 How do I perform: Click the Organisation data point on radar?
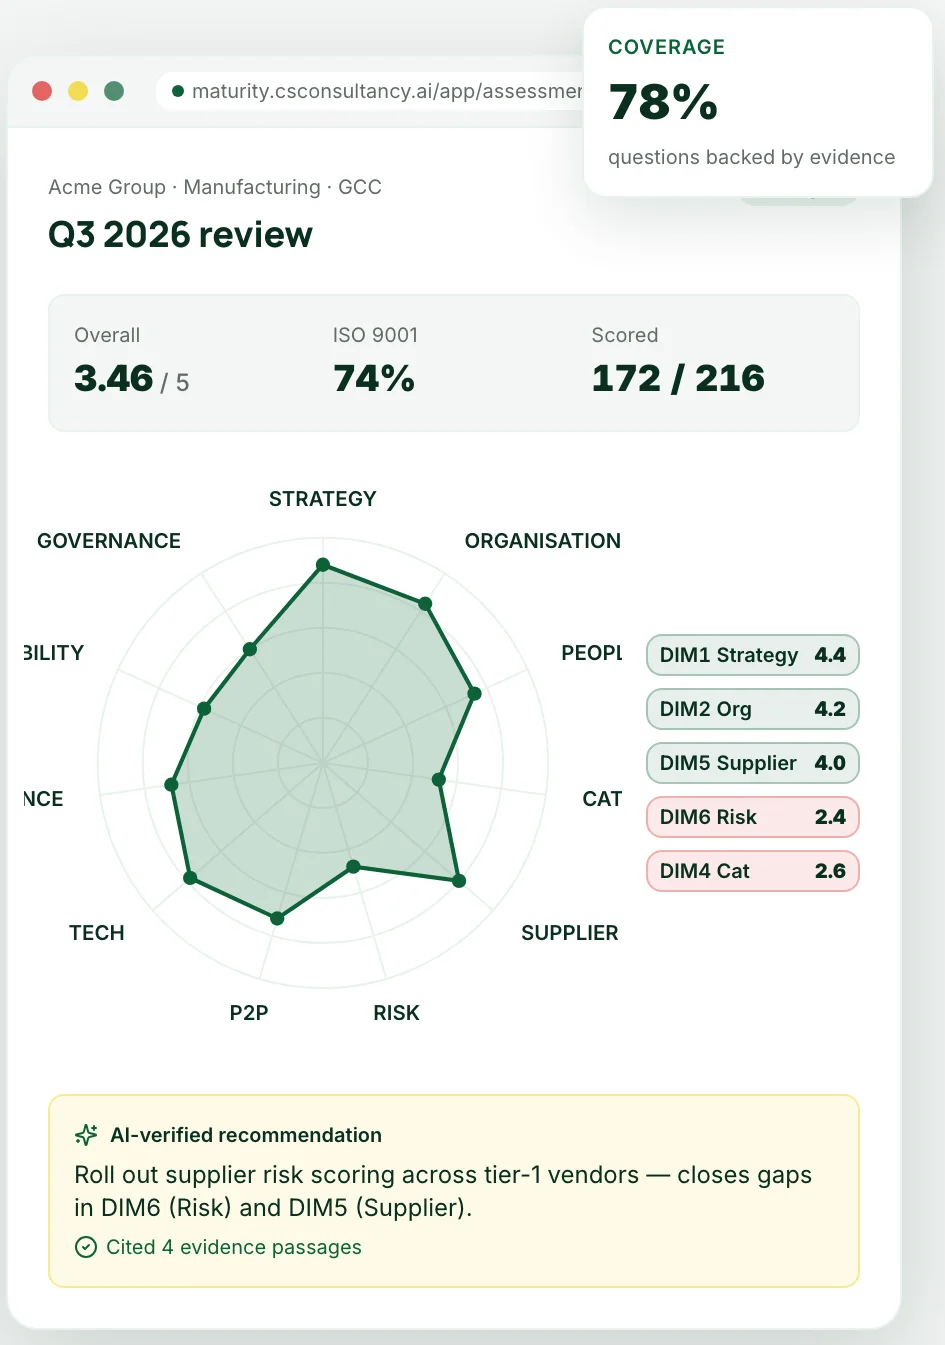point(425,604)
